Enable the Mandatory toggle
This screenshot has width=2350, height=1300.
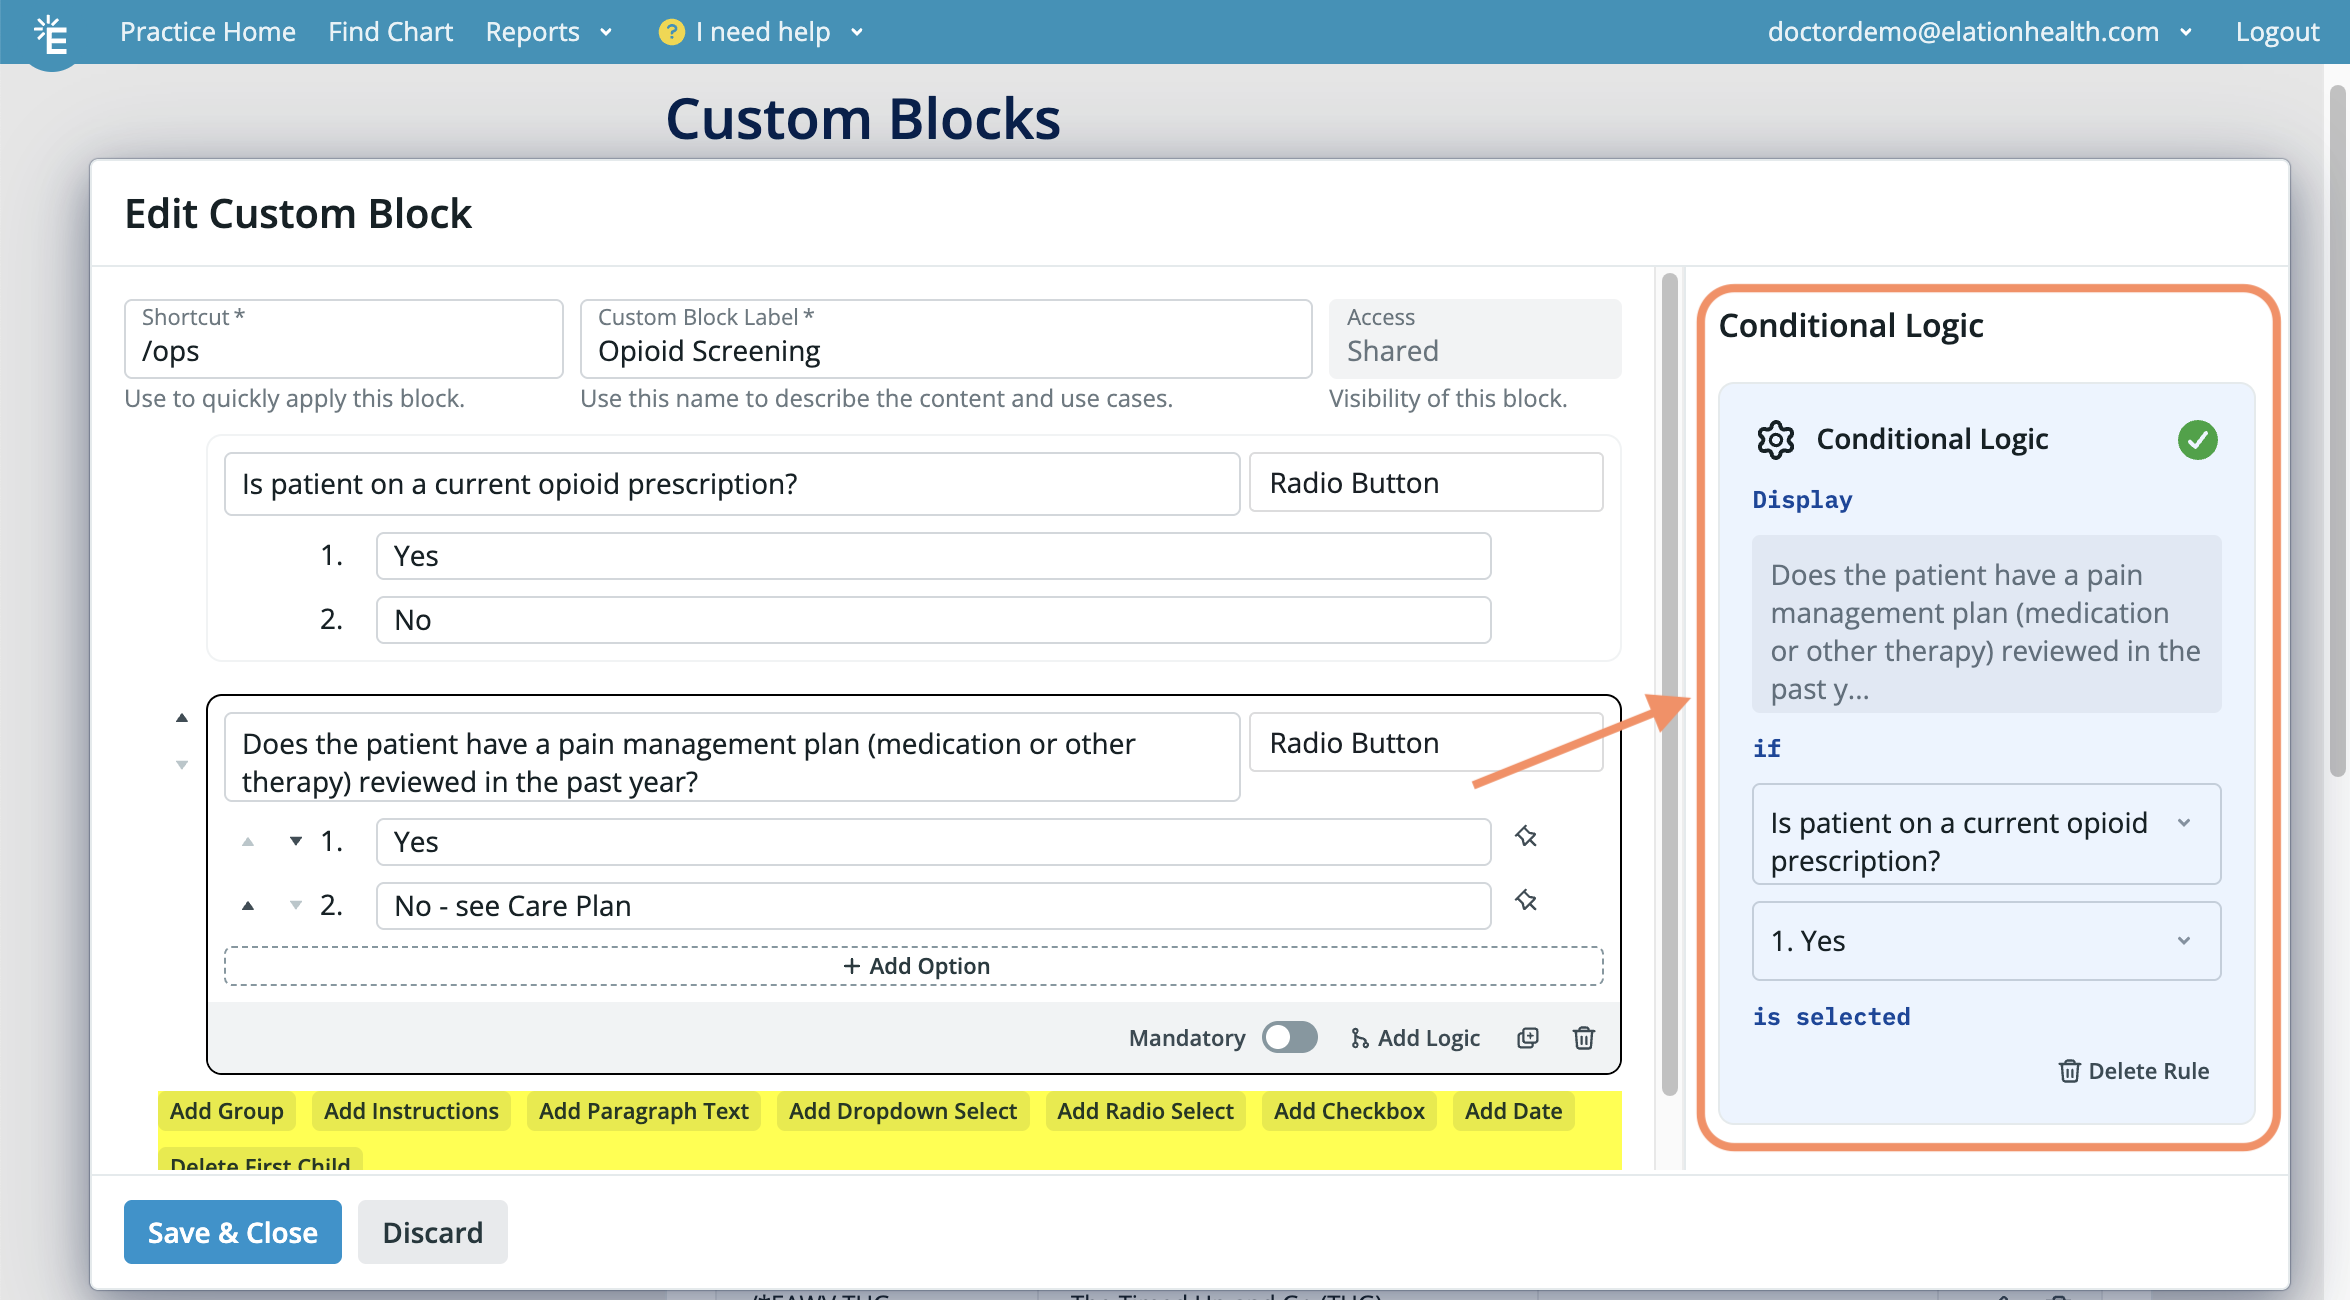point(1290,1038)
